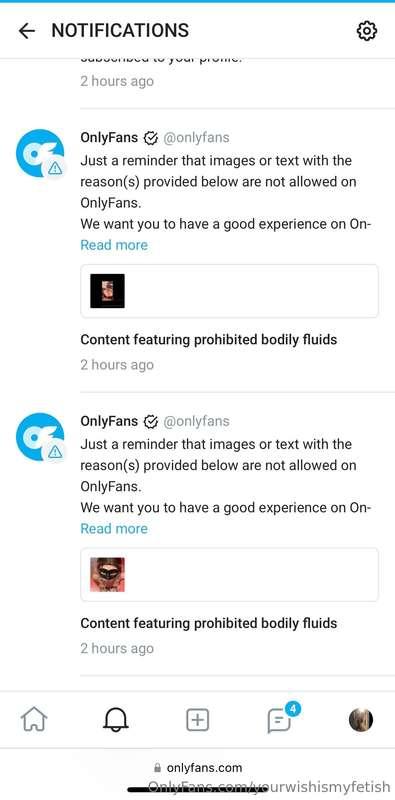Image resolution: width=395 pixels, height=800 pixels.
Task: Select the bell Notifications tab
Action: tap(116, 720)
